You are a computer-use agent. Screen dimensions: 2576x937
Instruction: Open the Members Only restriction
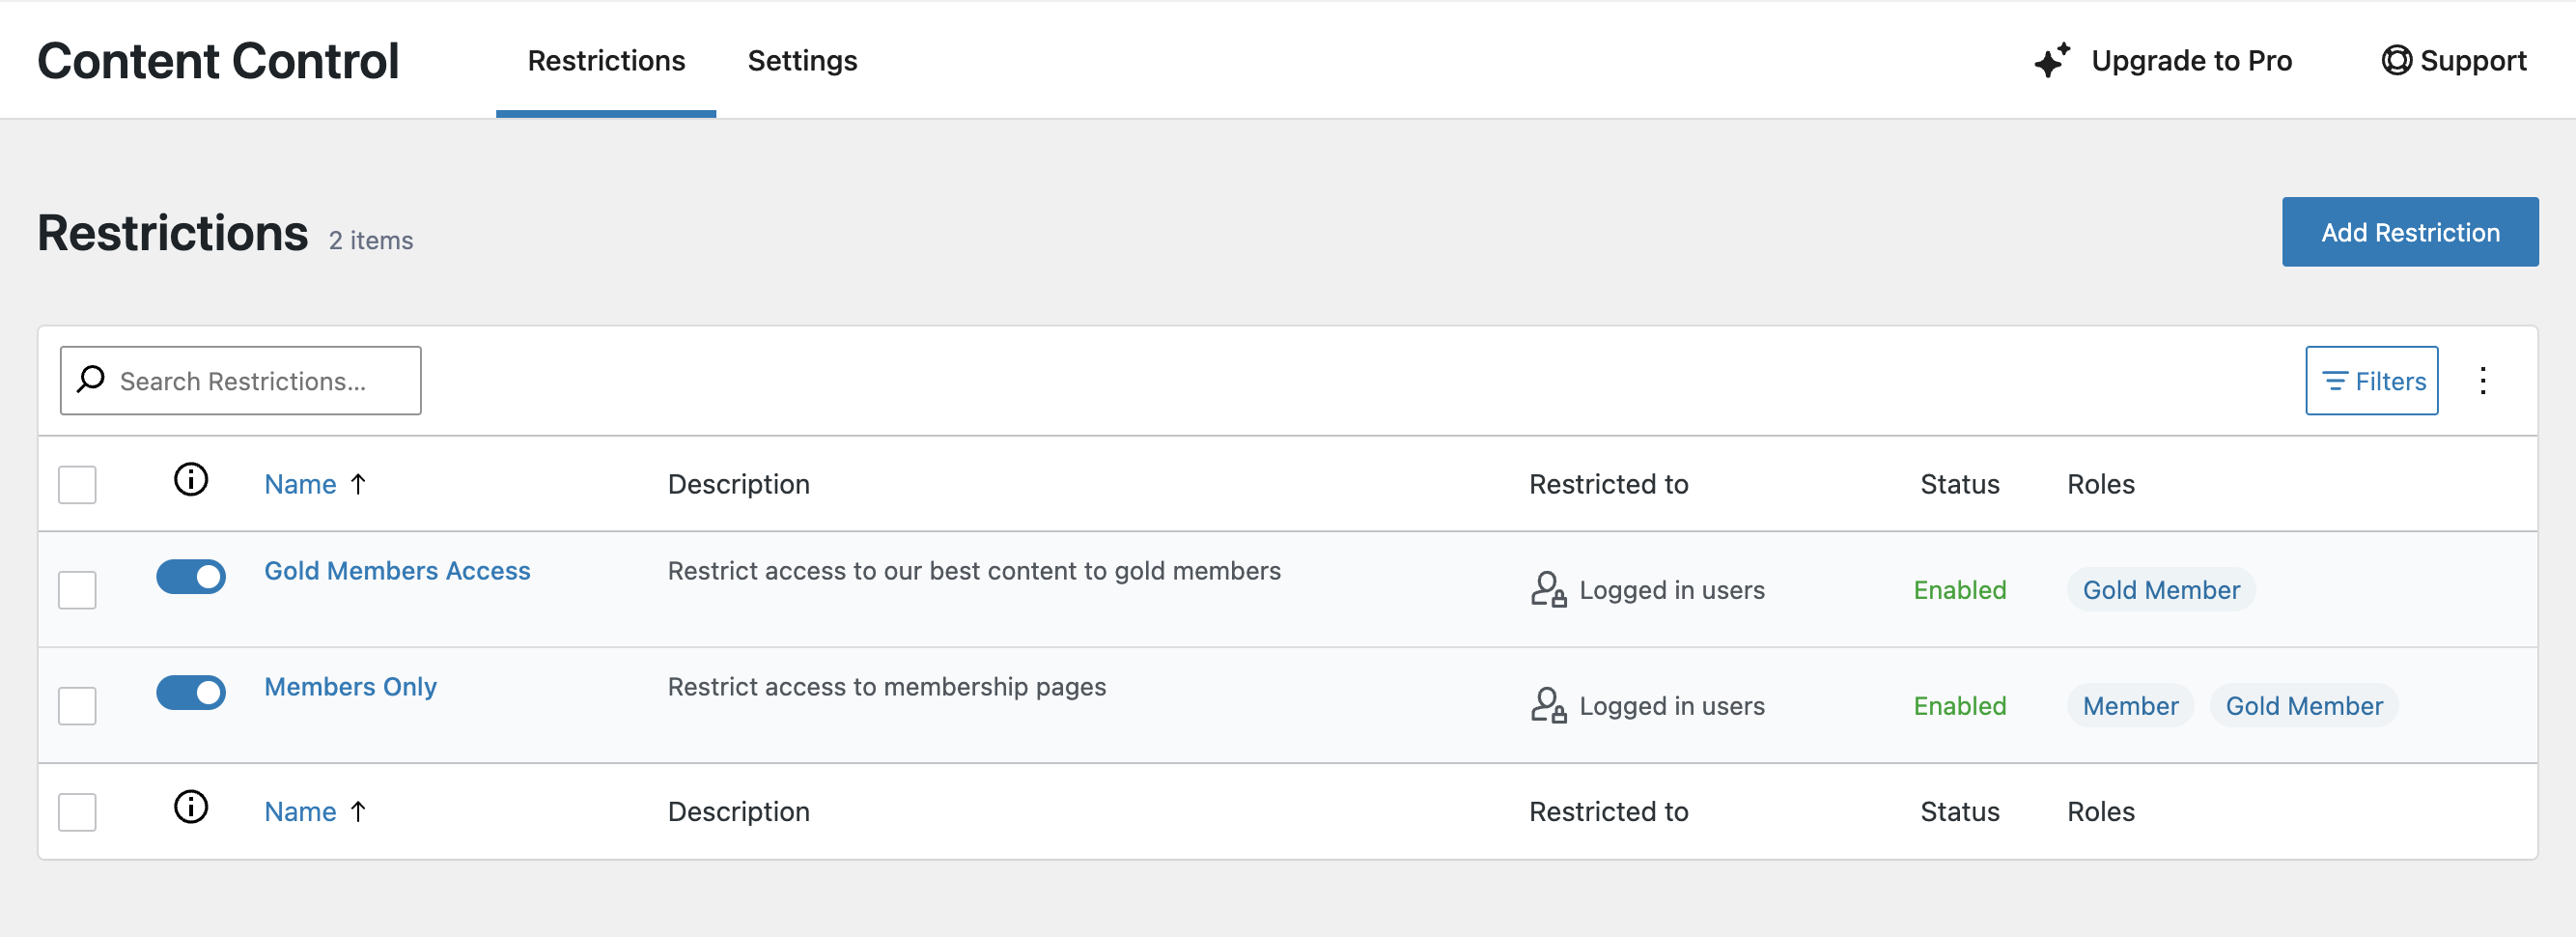(x=350, y=686)
